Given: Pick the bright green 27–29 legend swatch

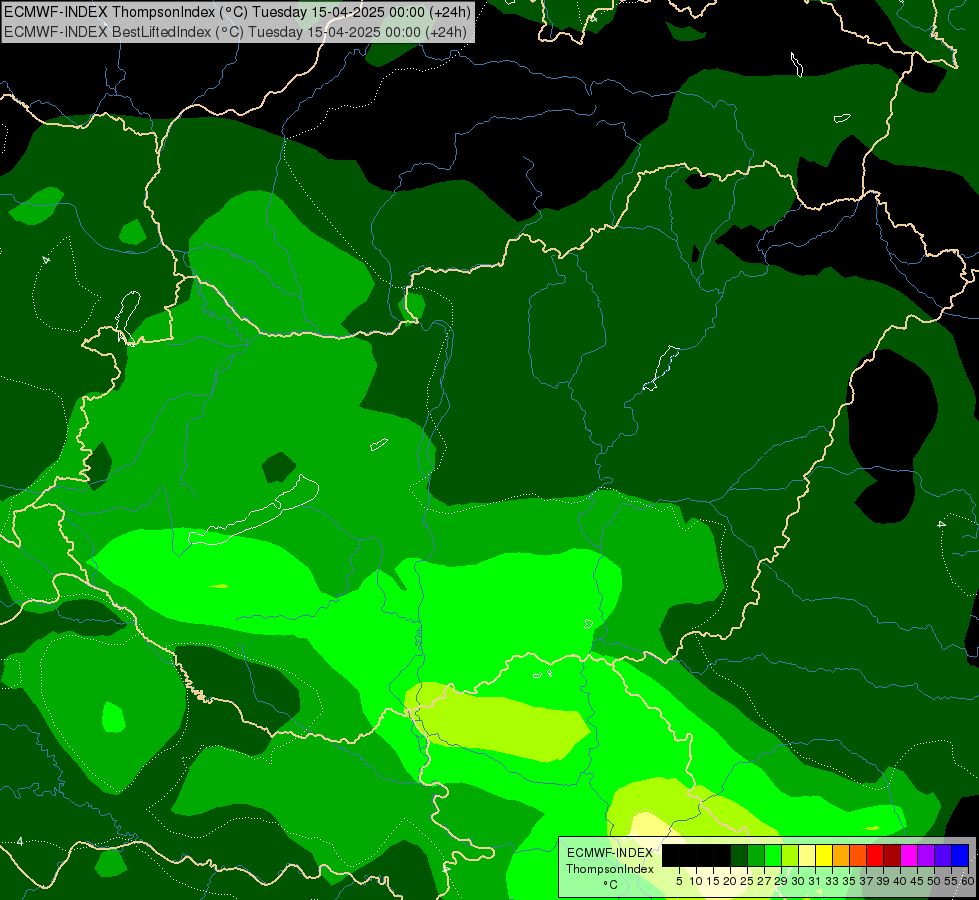Looking at the screenshot, I should tap(773, 855).
